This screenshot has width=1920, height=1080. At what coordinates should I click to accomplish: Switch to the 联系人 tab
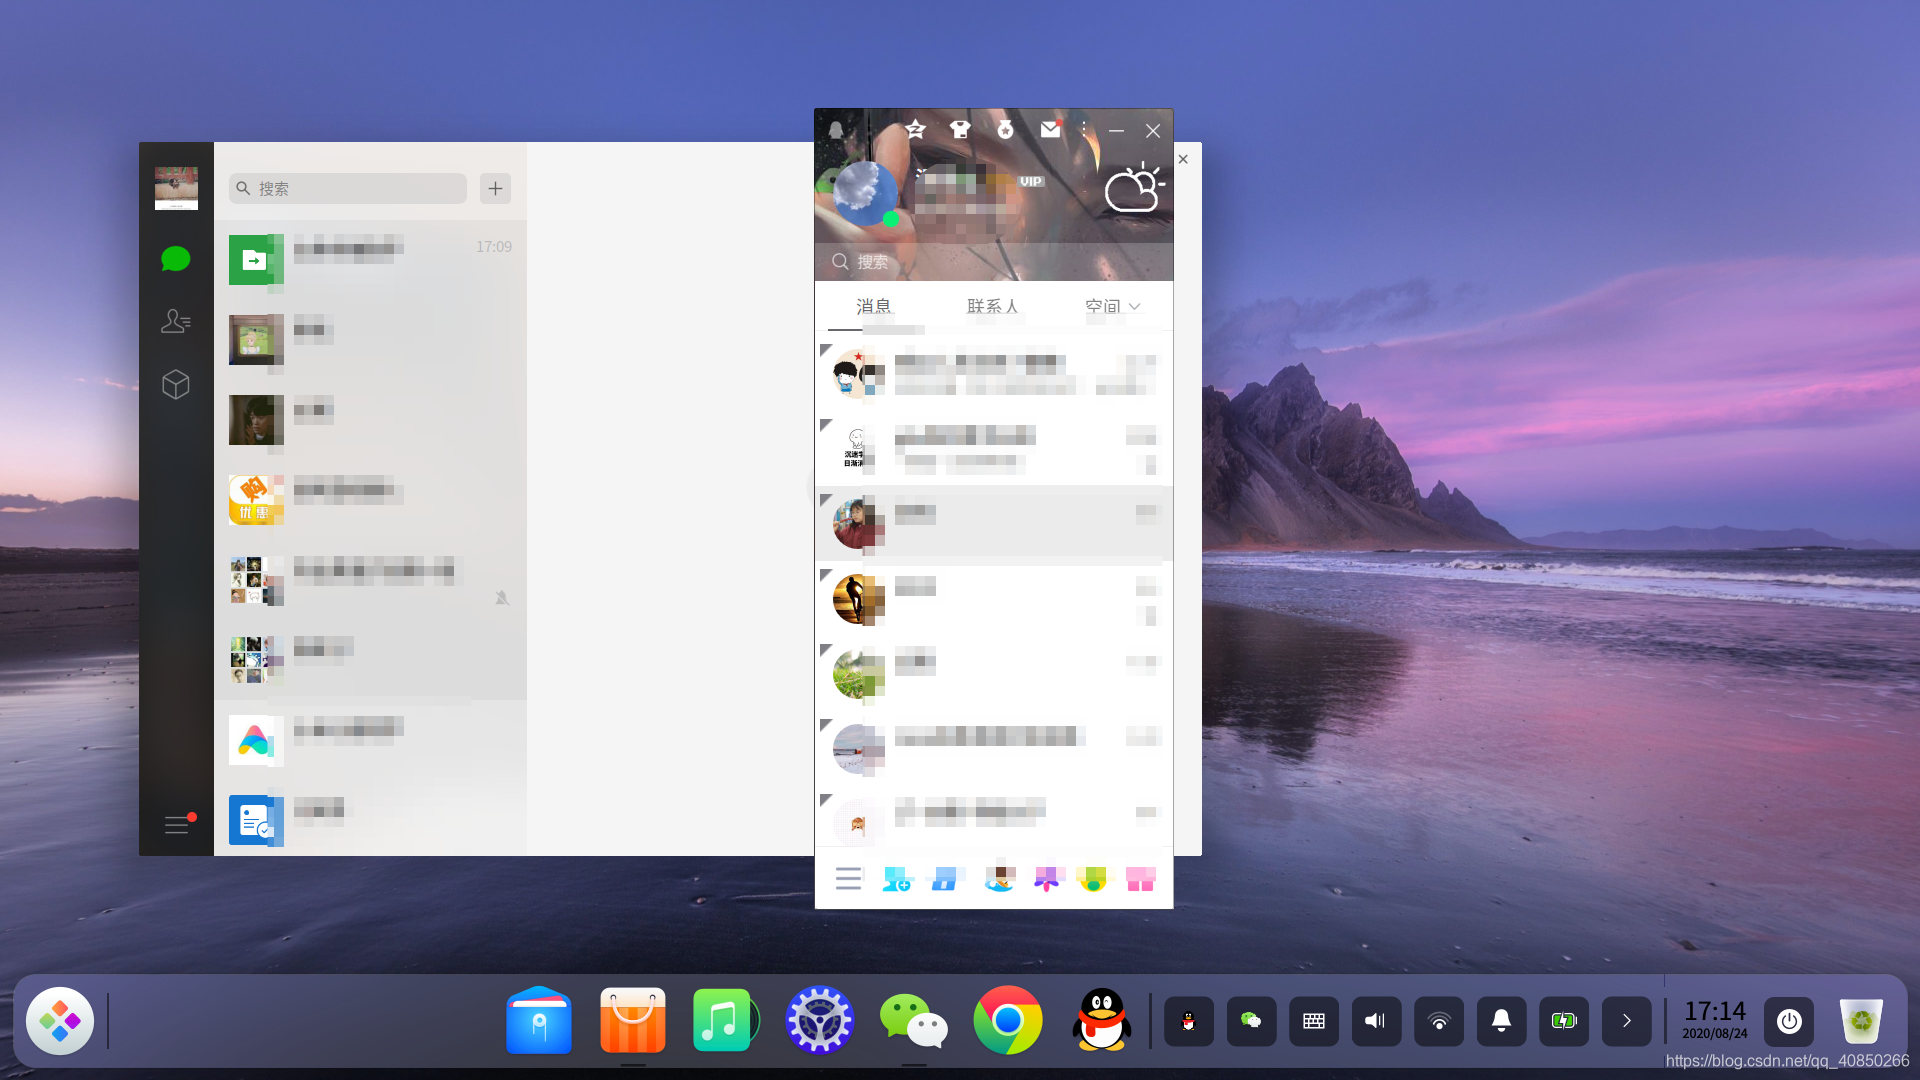[992, 306]
